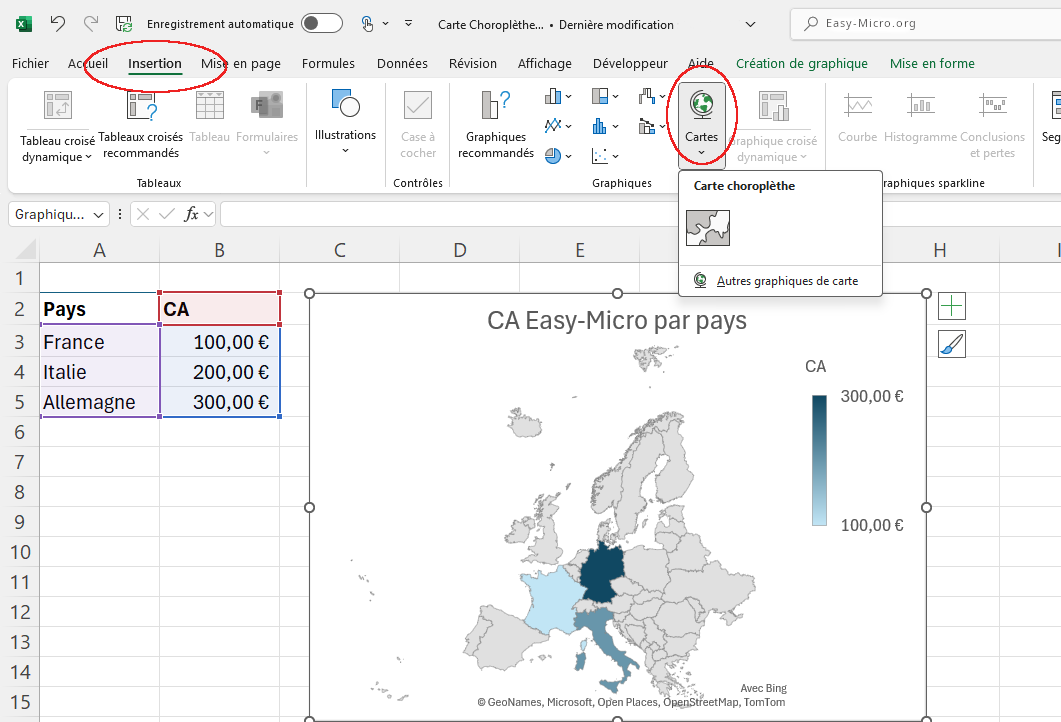This screenshot has height=722, width=1061.
Task: Open Tableaux croisés recommandés
Action: pos(141,126)
